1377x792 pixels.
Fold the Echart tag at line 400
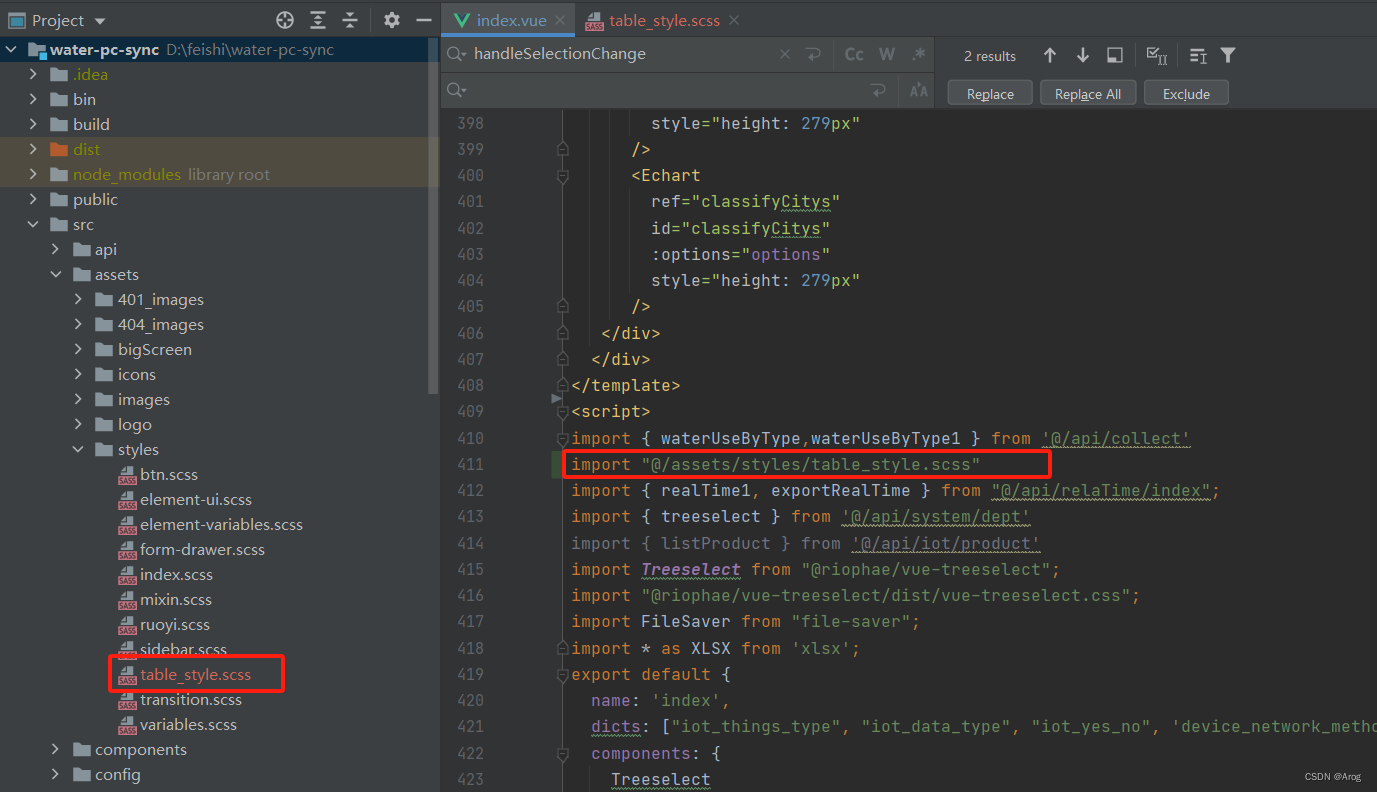pos(562,175)
